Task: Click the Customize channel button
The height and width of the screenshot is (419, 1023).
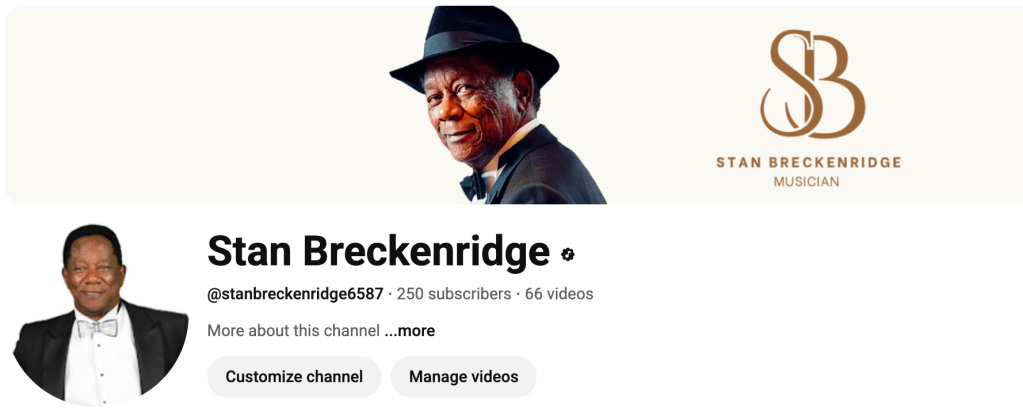Action: (x=294, y=377)
